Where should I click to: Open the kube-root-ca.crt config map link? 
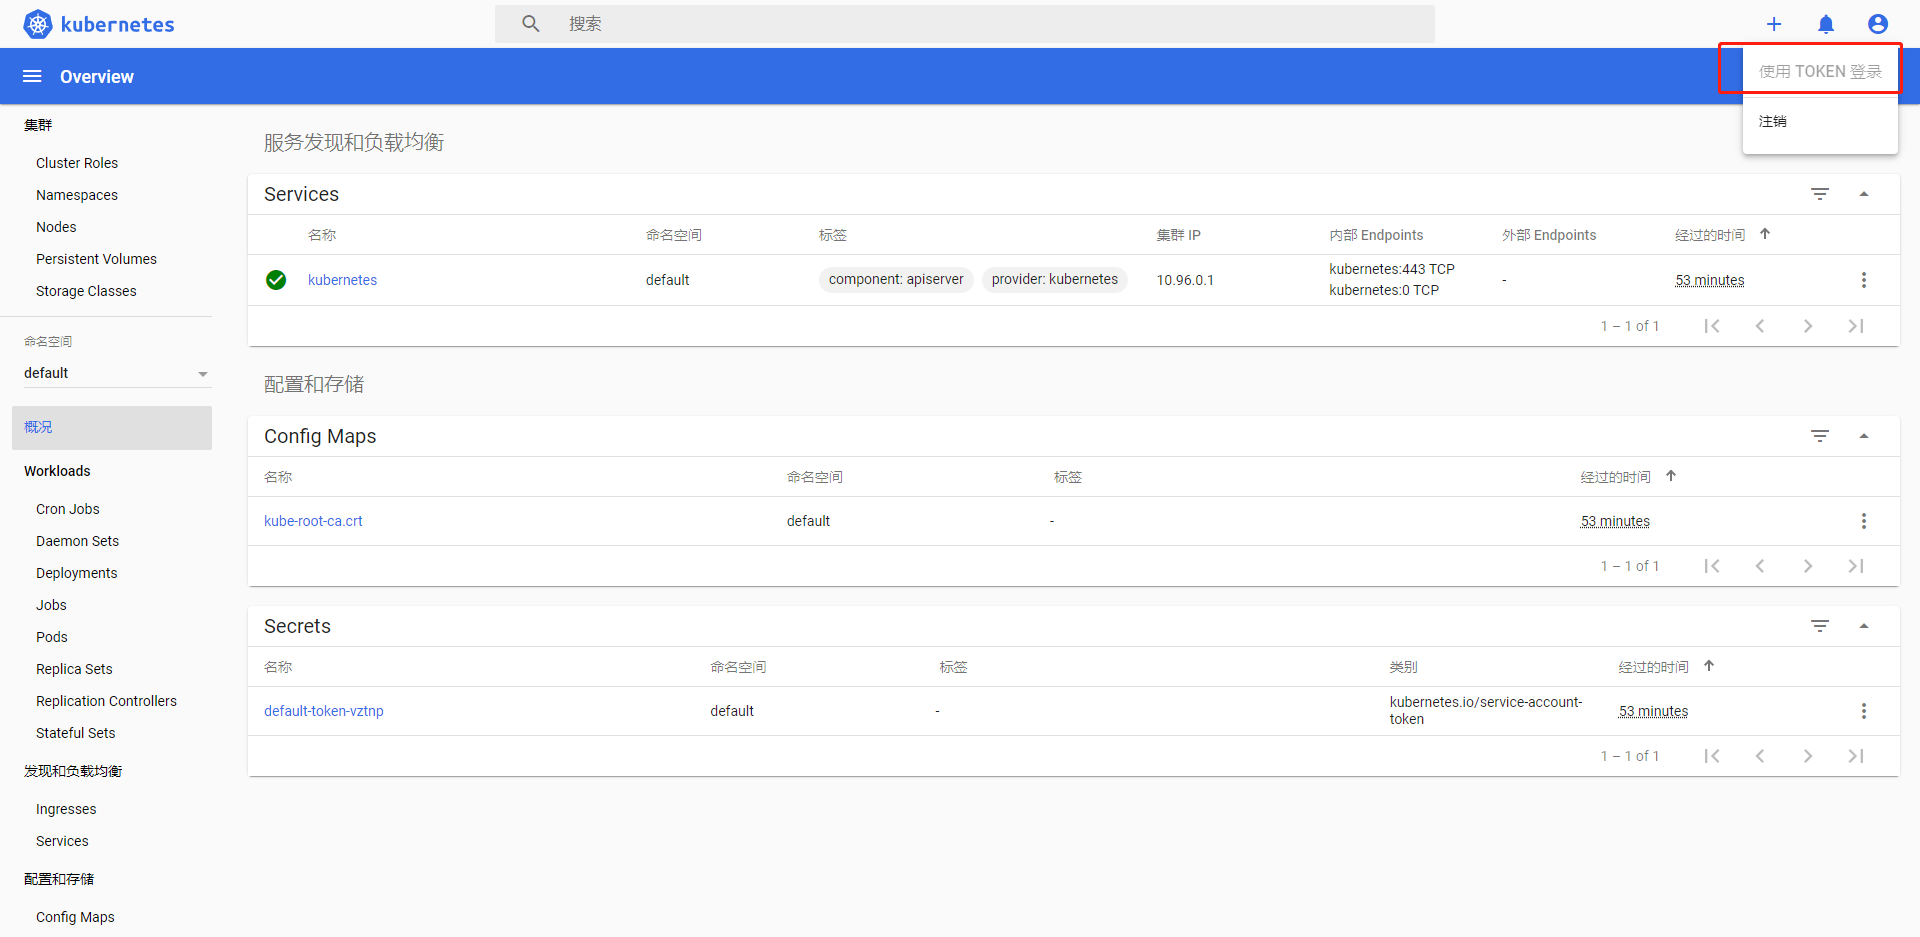[x=313, y=521]
